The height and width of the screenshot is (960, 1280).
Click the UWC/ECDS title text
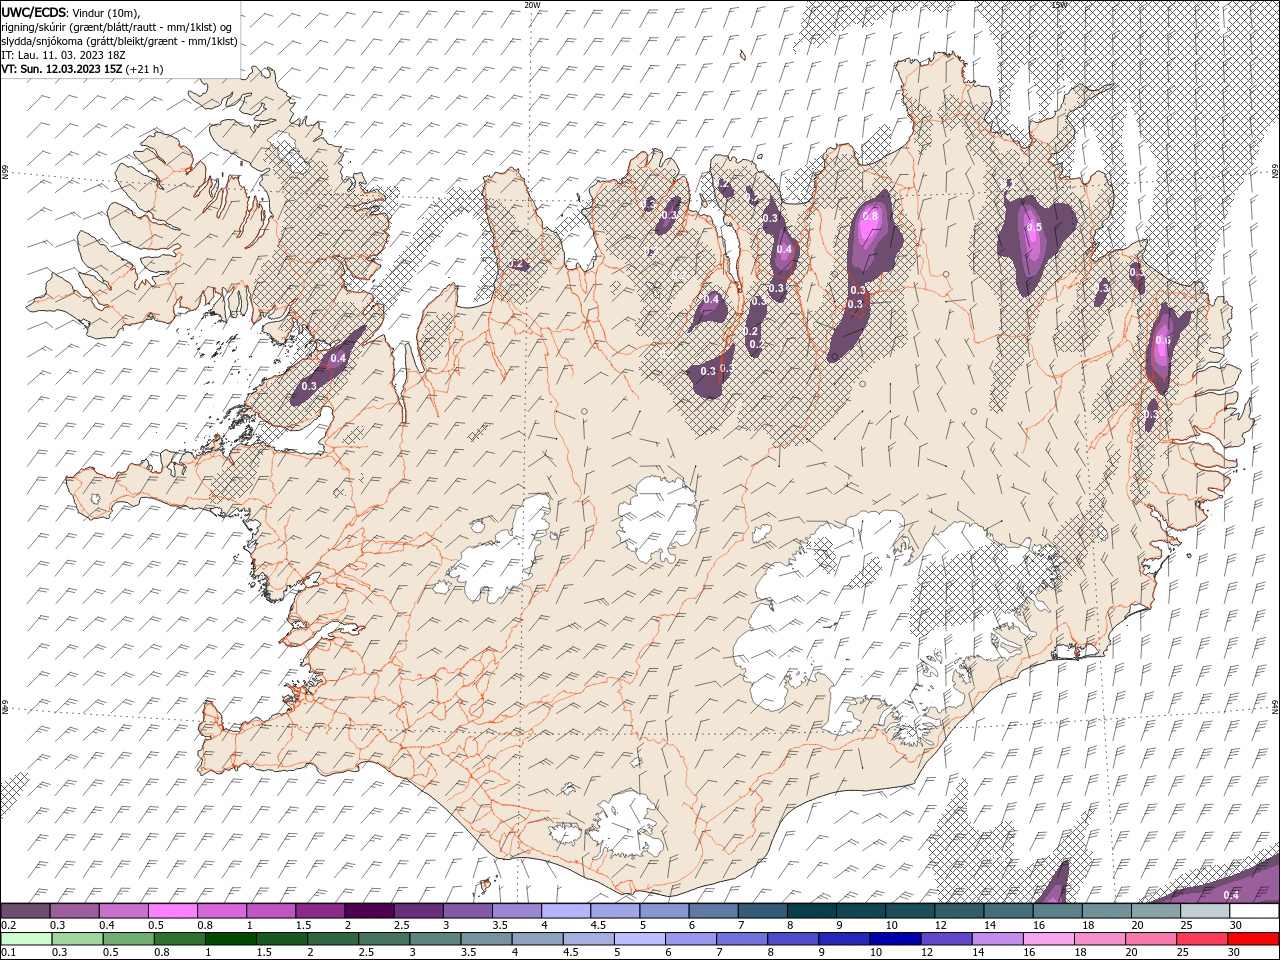(x=35, y=12)
